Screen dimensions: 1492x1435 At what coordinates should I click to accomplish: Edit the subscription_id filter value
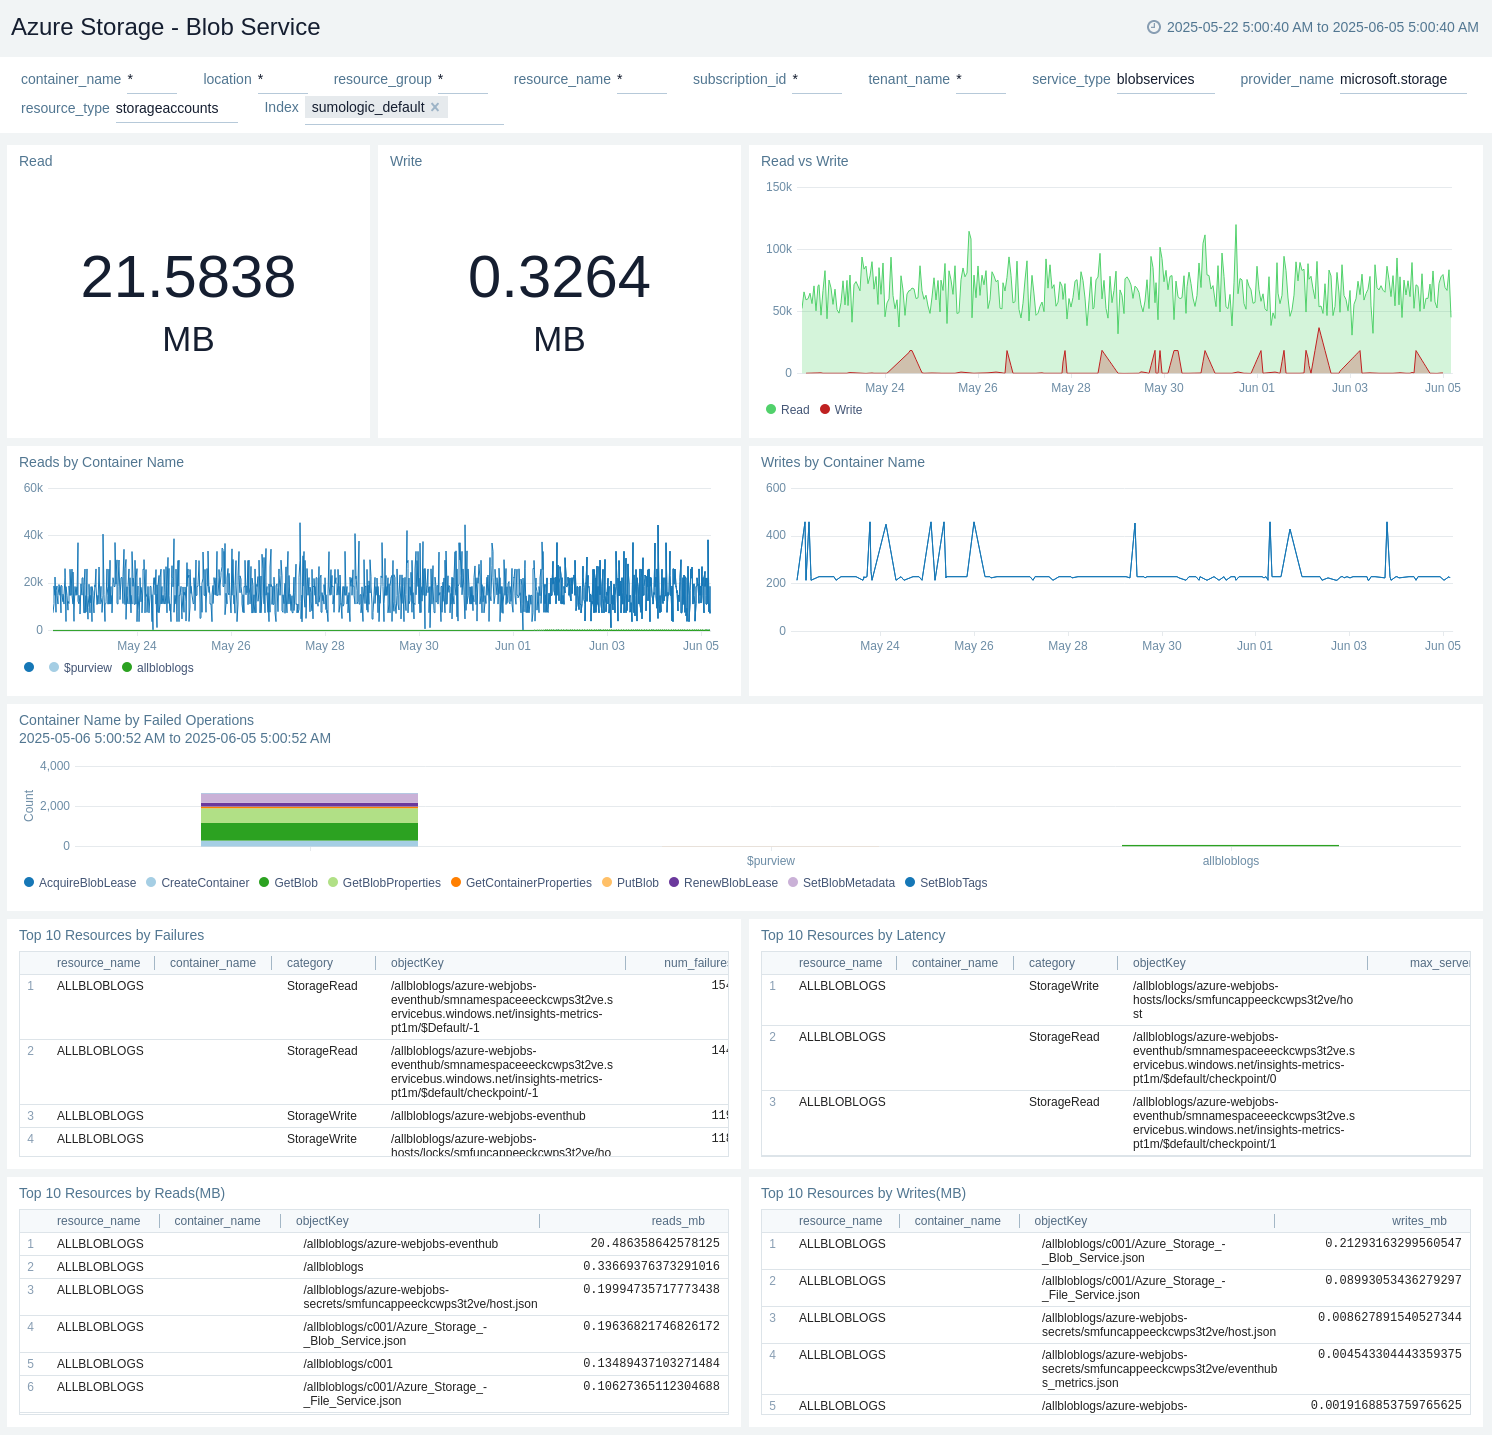(x=817, y=79)
